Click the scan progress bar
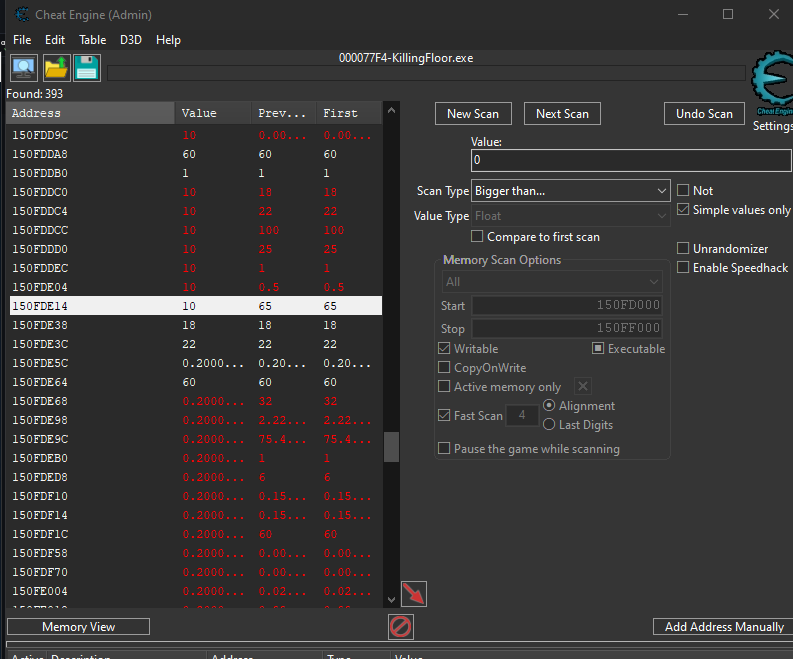Viewport: 793px width, 659px height. (x=426, y=73)
